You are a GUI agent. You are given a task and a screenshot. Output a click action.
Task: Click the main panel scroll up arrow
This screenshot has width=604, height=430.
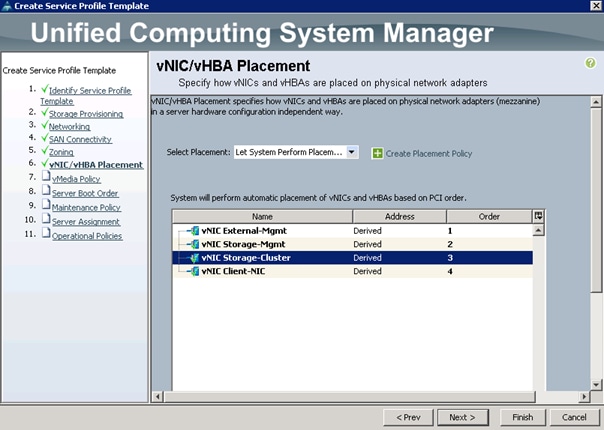596,102
